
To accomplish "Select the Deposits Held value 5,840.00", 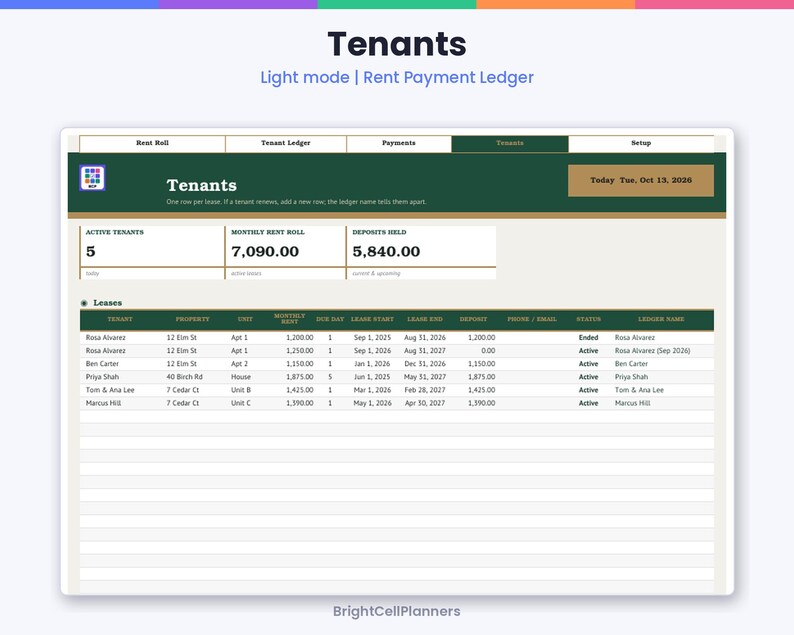I will [x=386, y=252].
